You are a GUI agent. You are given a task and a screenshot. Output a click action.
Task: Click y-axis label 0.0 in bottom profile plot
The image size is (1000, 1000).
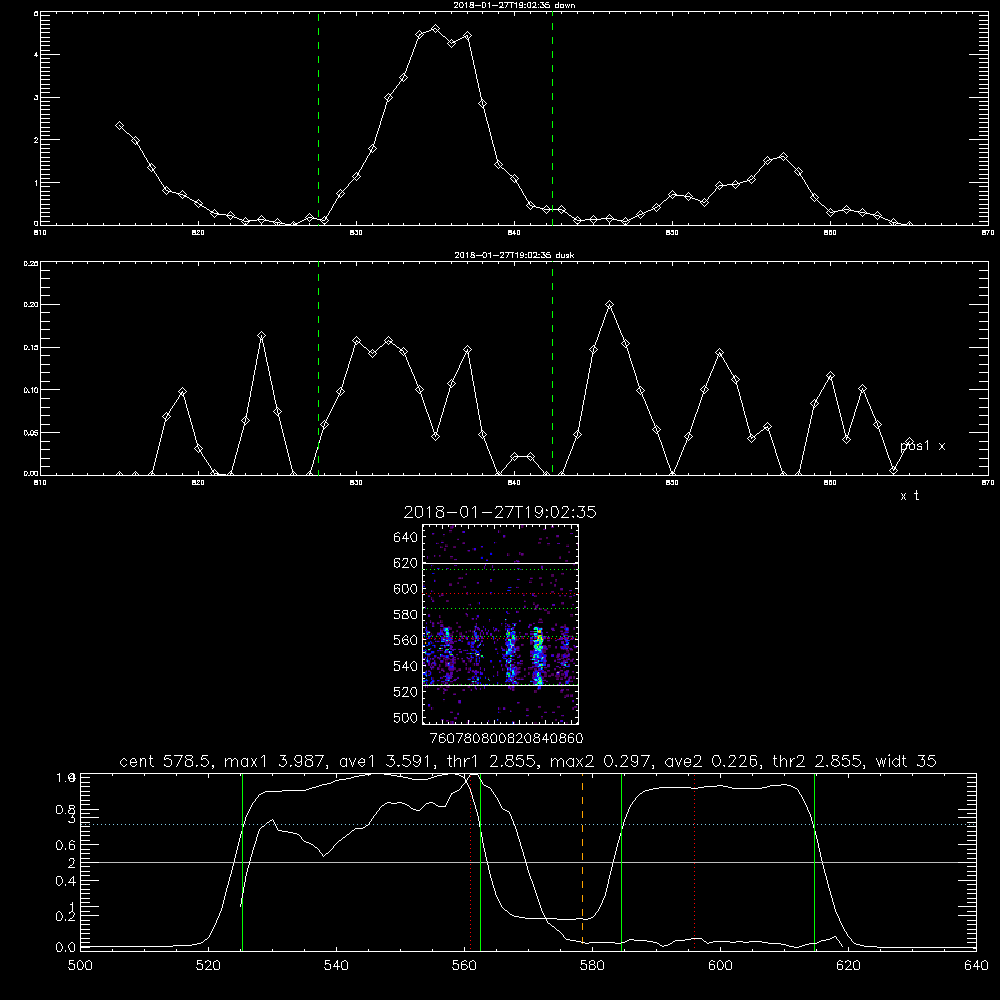tap(66, 947)
